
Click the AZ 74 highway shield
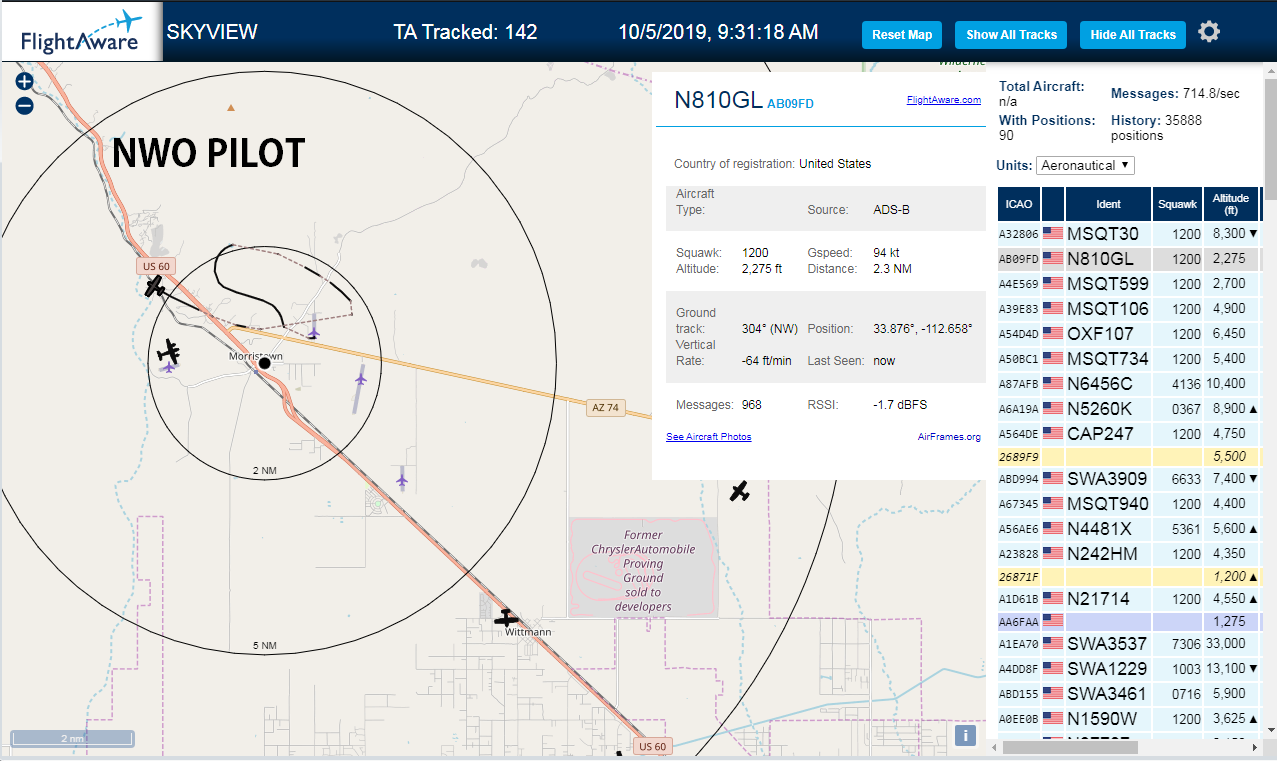(x=606, y=407)
